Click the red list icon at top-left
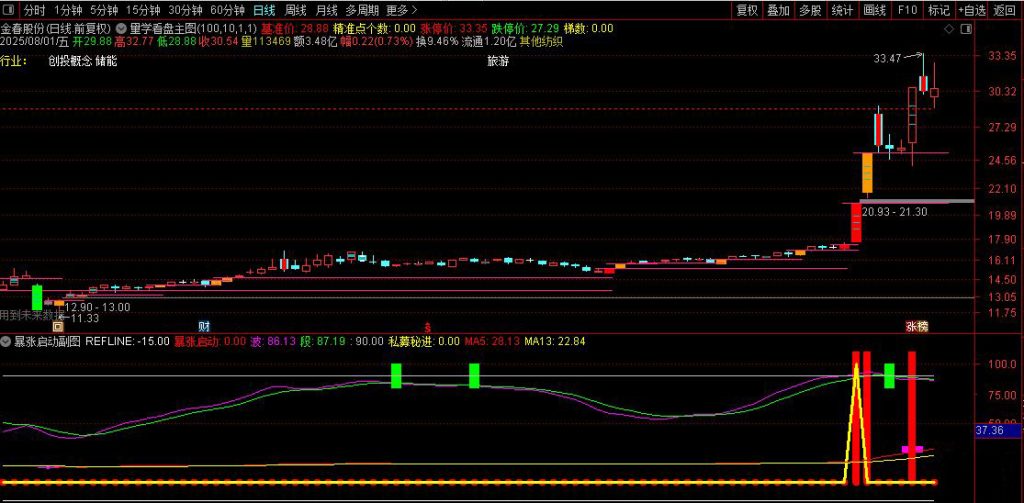The width and height of the screenshot is (1024, 503). point(10,10)
